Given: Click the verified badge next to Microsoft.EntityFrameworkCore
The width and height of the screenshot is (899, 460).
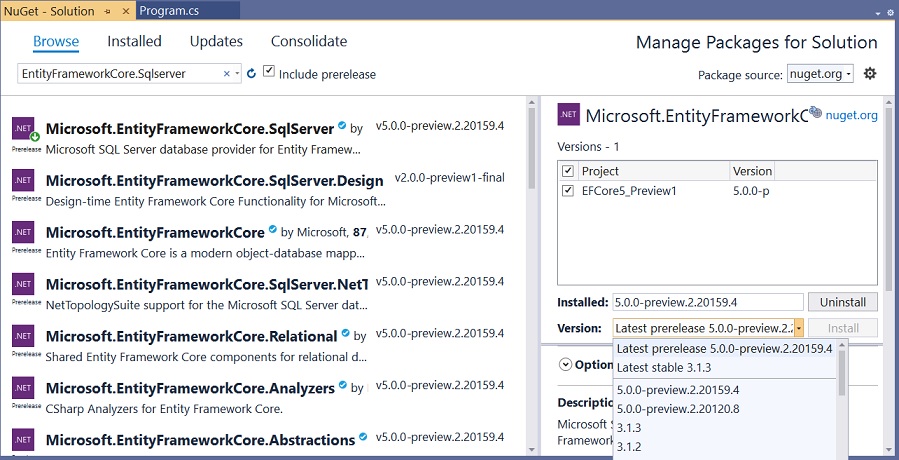Looking at the screenshot, I should [273, 229].
